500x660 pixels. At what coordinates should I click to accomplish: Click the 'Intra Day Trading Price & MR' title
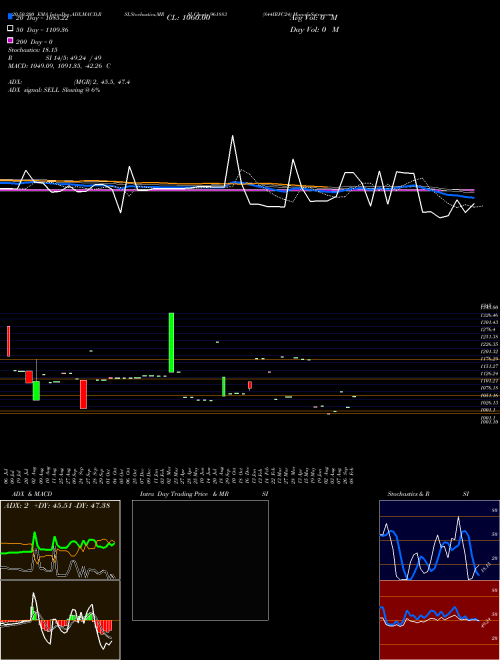point(184,494)
